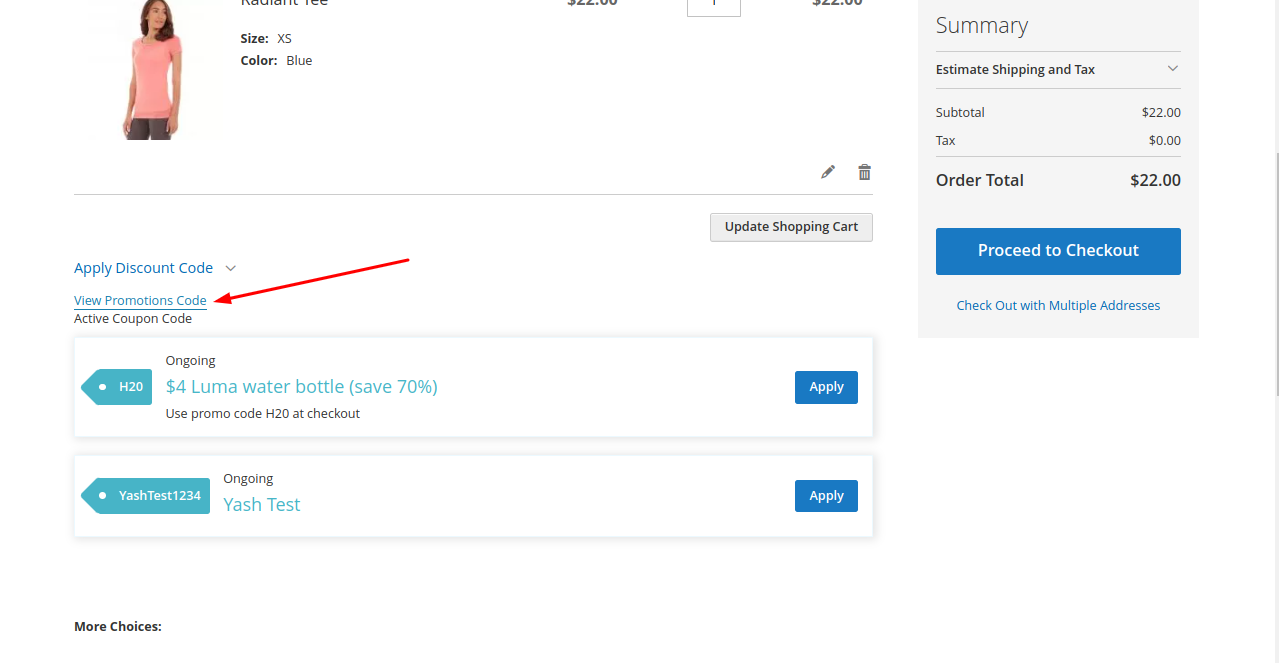Toggle the Apply Discount Code heading
Viewport: 1279px width, 663px height.
click(x=143, y=268)
